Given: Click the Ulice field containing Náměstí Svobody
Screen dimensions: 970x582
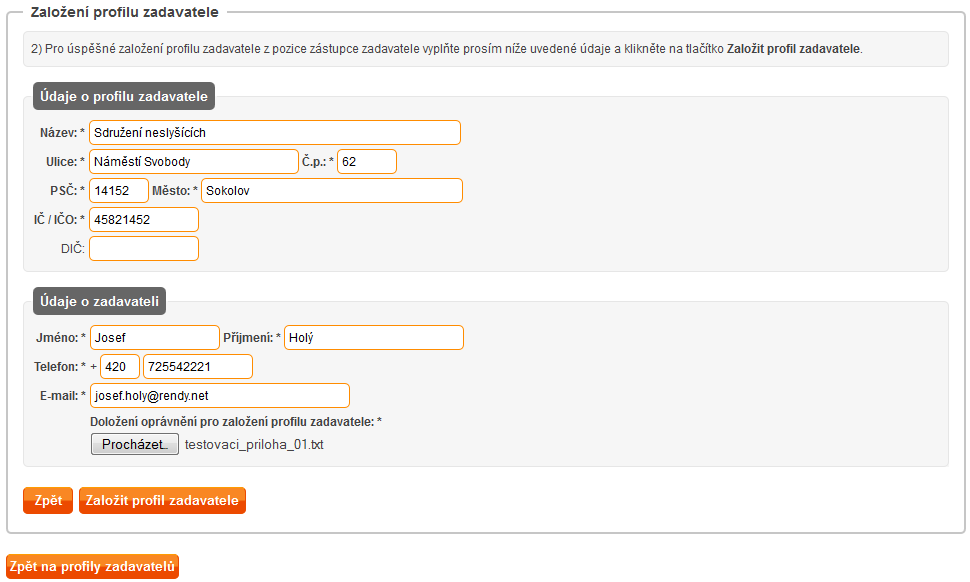Looking at the screenshot, I should click(194, 161).
